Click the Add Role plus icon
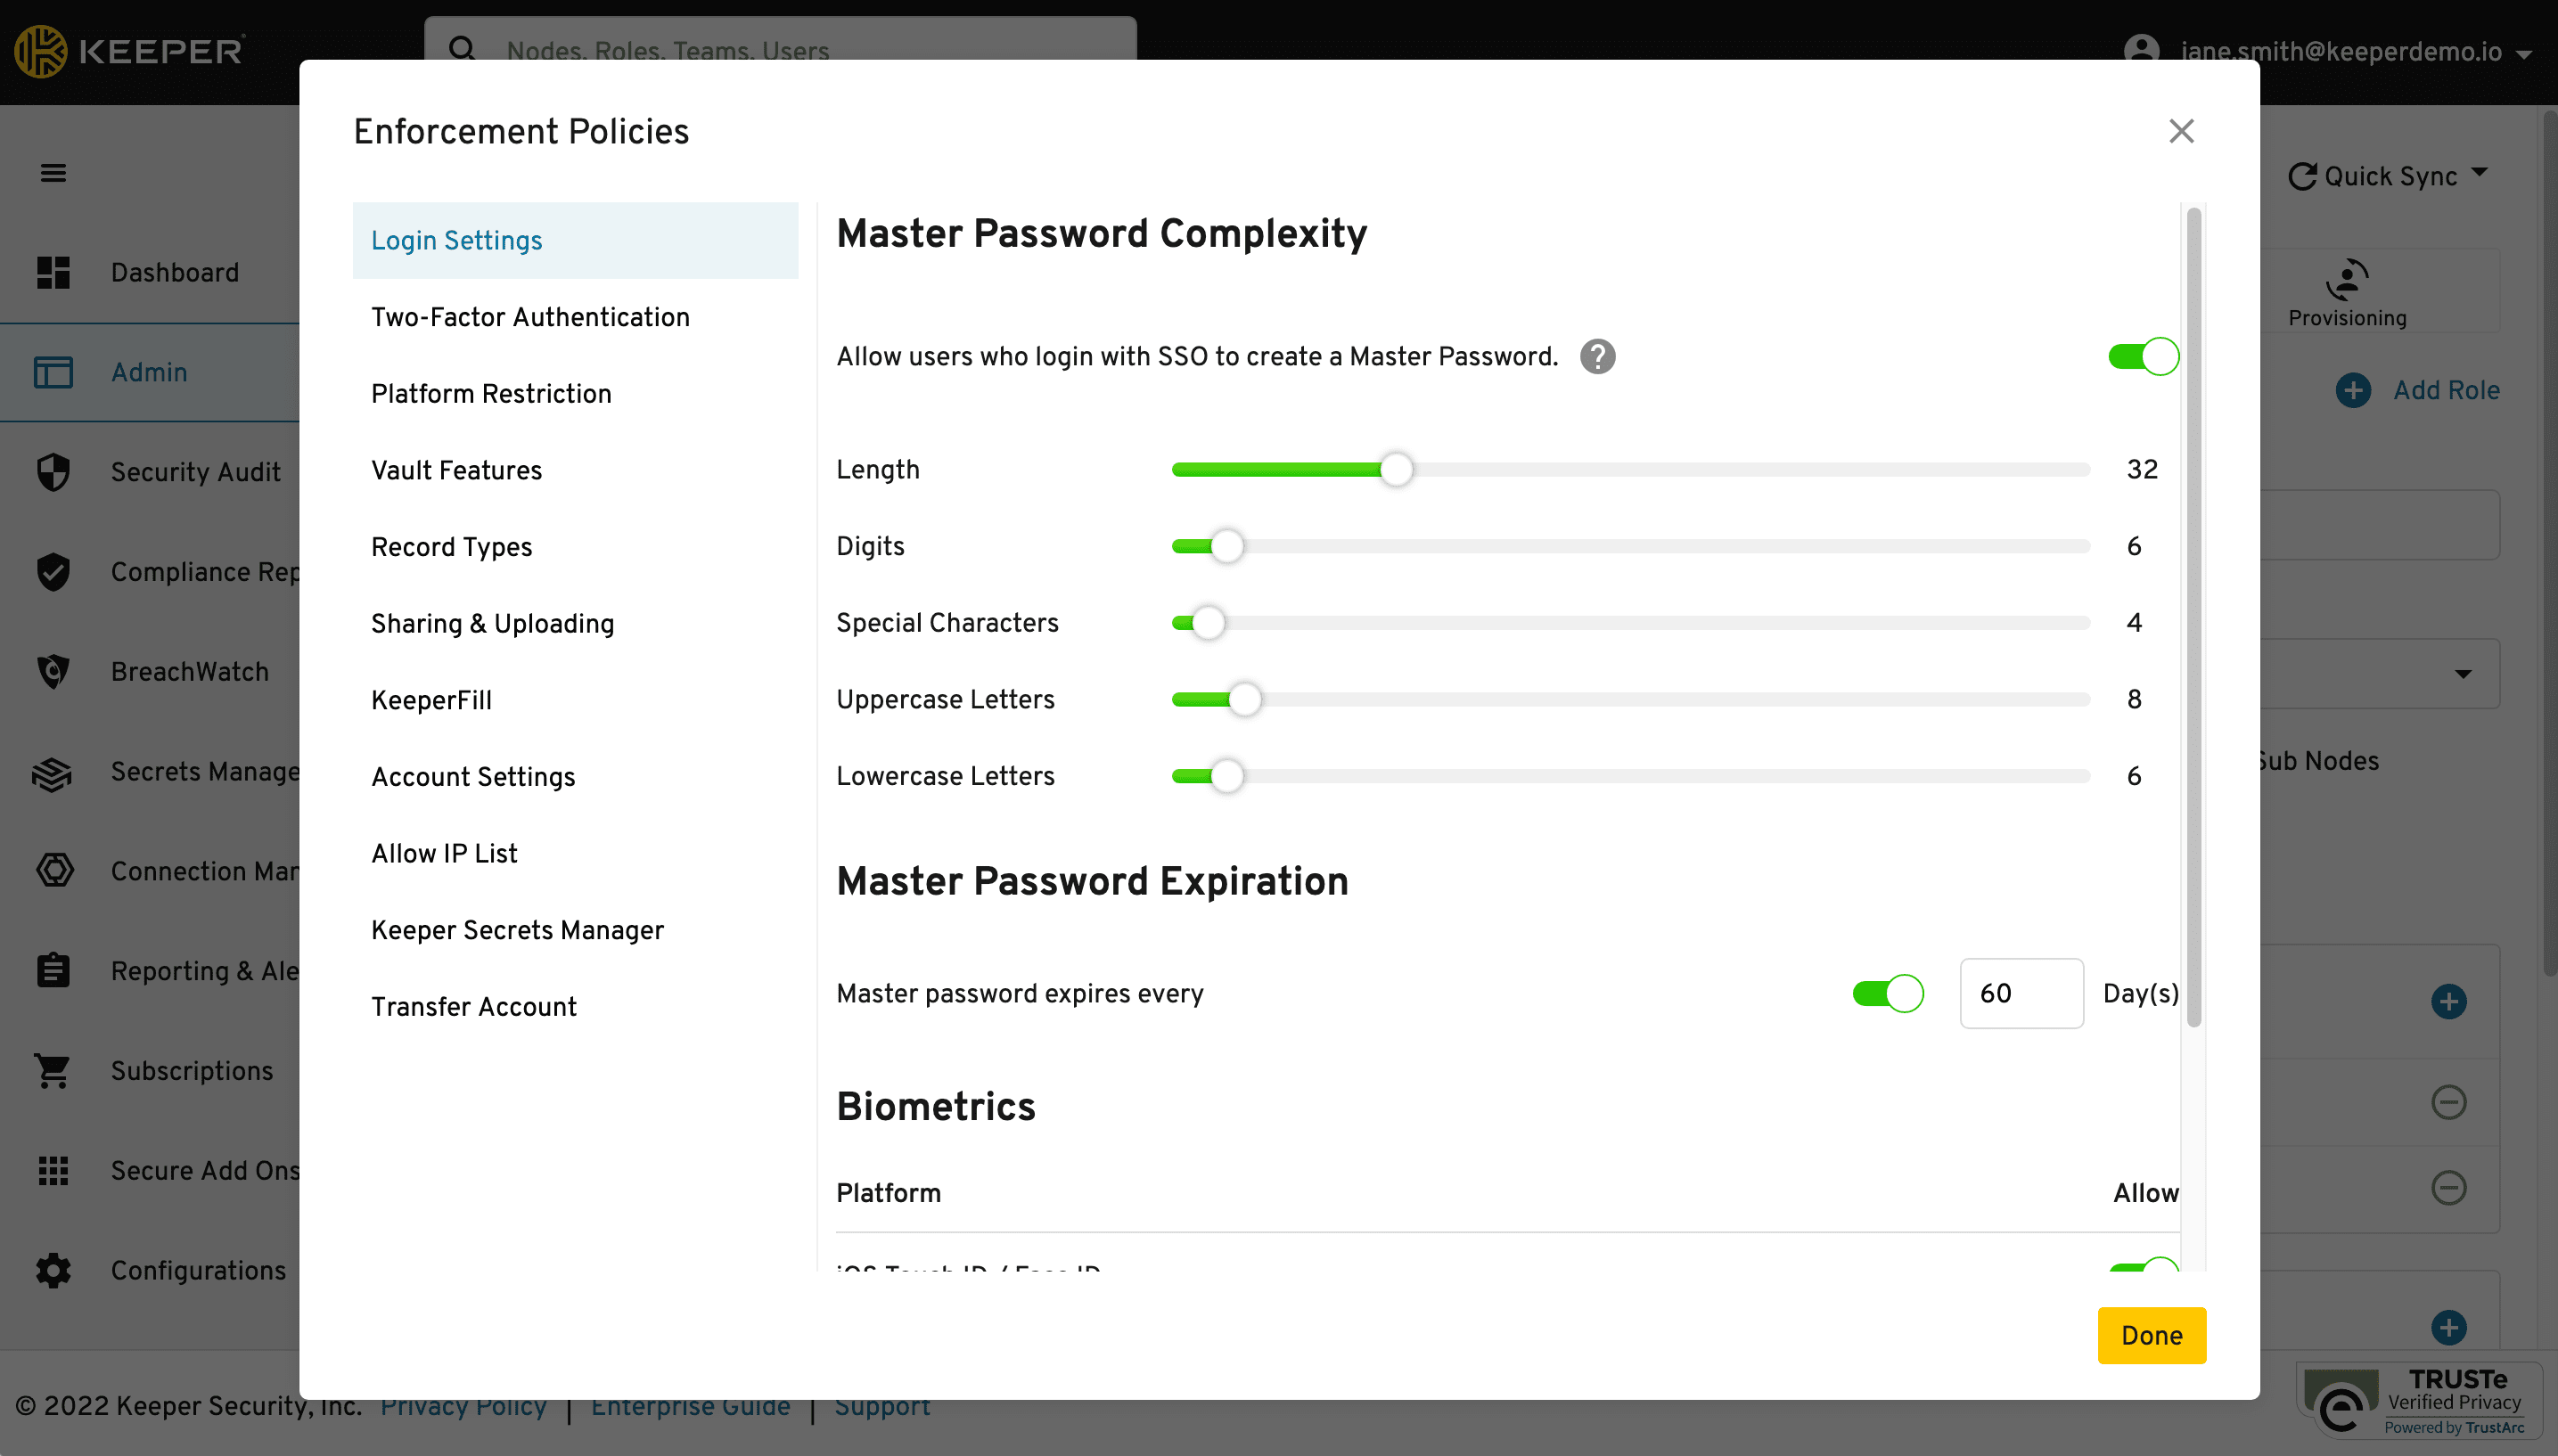The width and height of the screenshot is (2558, 1456). click(2353, 390)
